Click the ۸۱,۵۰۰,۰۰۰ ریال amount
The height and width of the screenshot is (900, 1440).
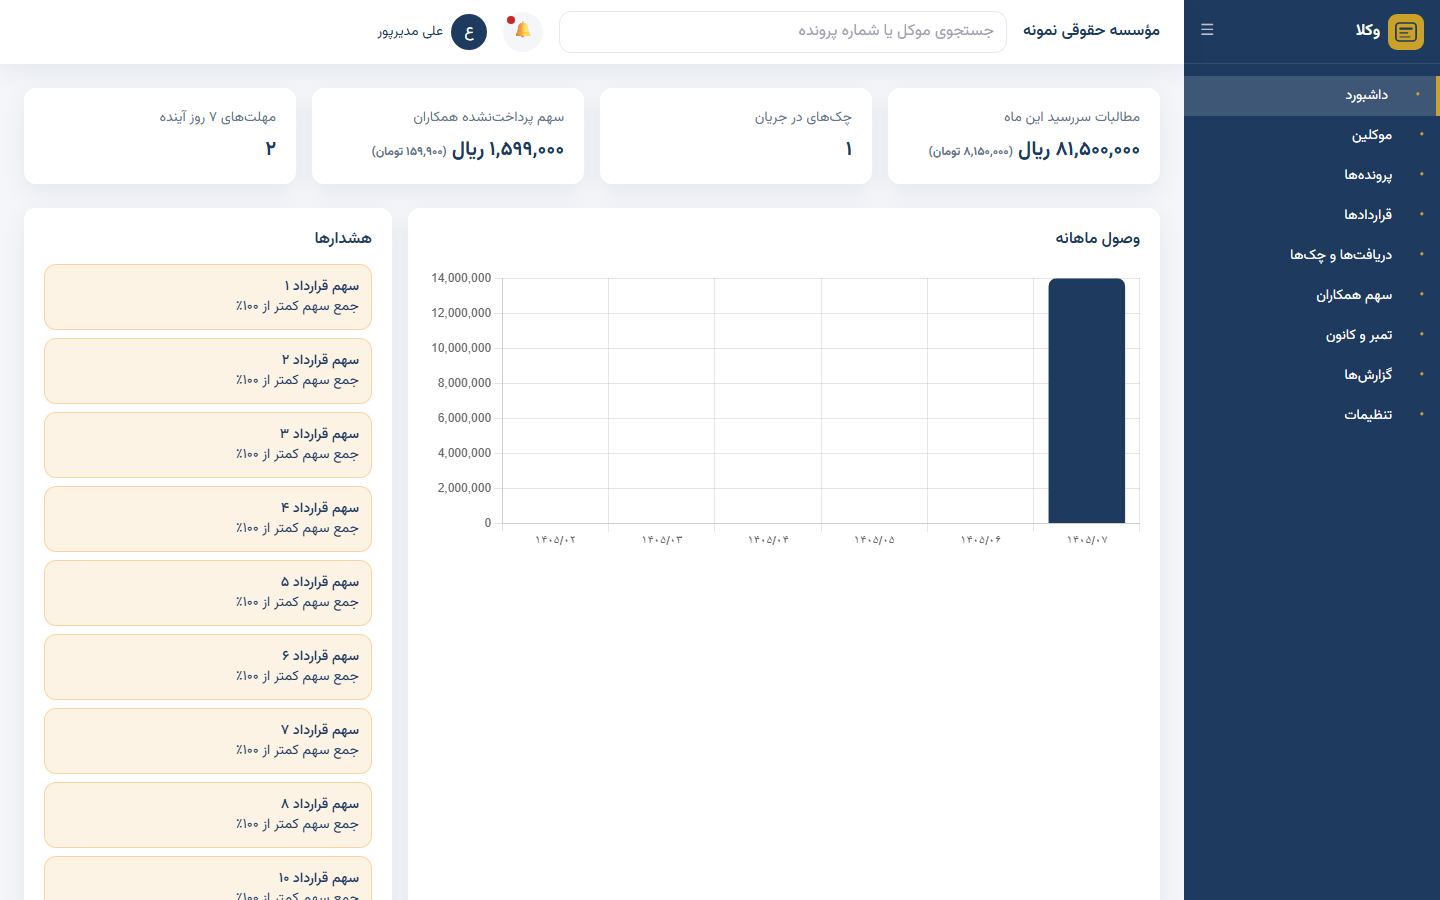point(1079,150)
